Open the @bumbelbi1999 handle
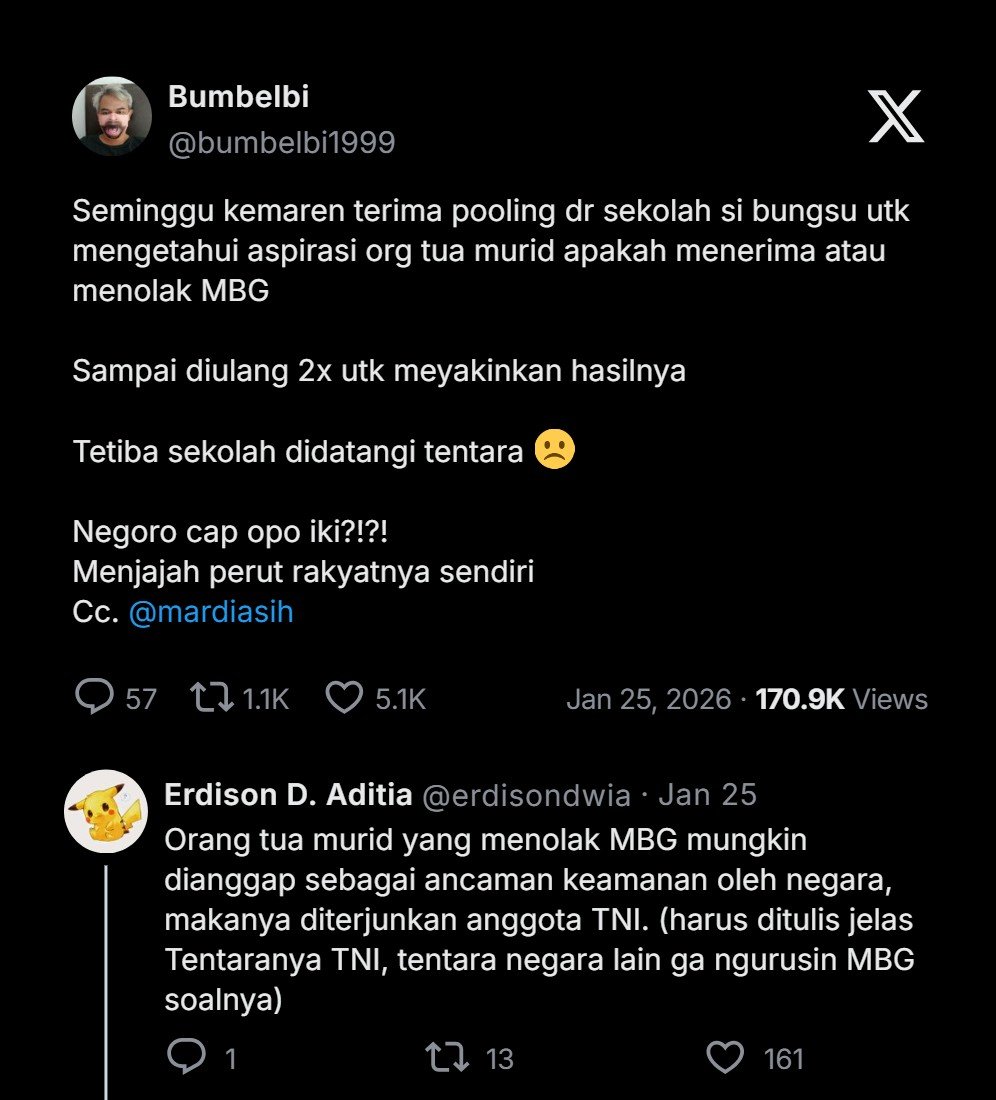Screen dimensions: 996x1100 point(281,143)
